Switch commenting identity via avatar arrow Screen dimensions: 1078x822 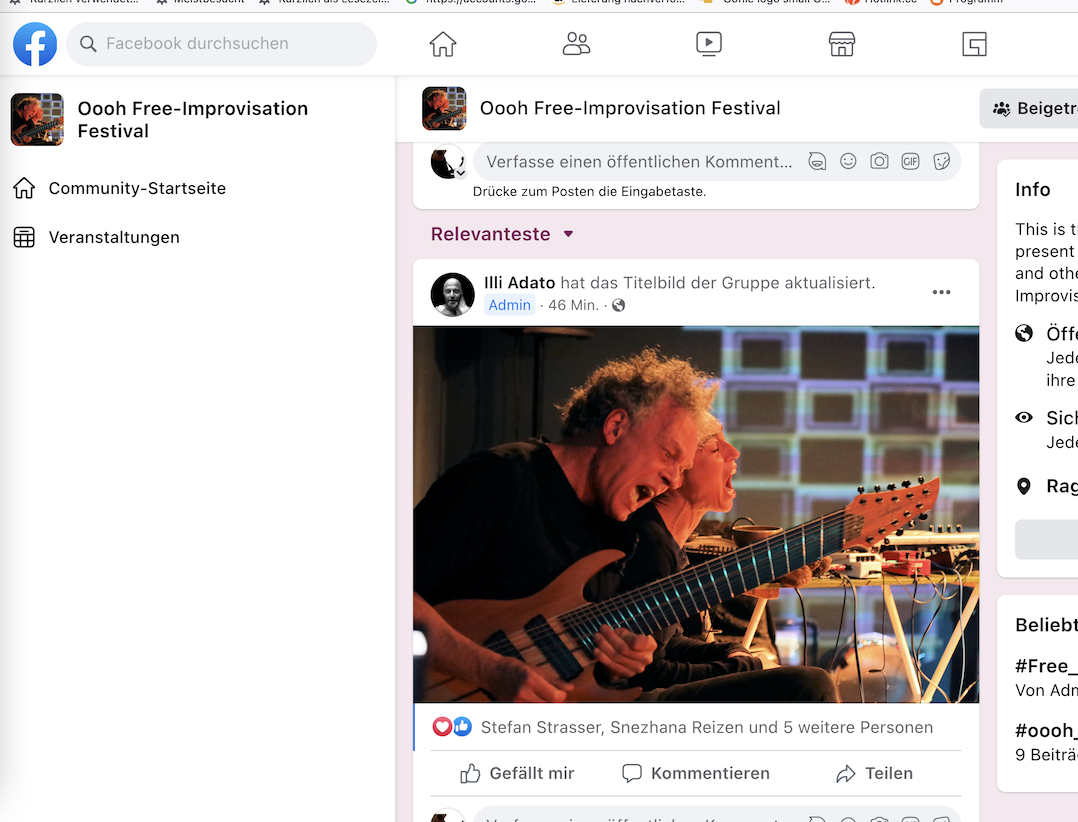461,173
